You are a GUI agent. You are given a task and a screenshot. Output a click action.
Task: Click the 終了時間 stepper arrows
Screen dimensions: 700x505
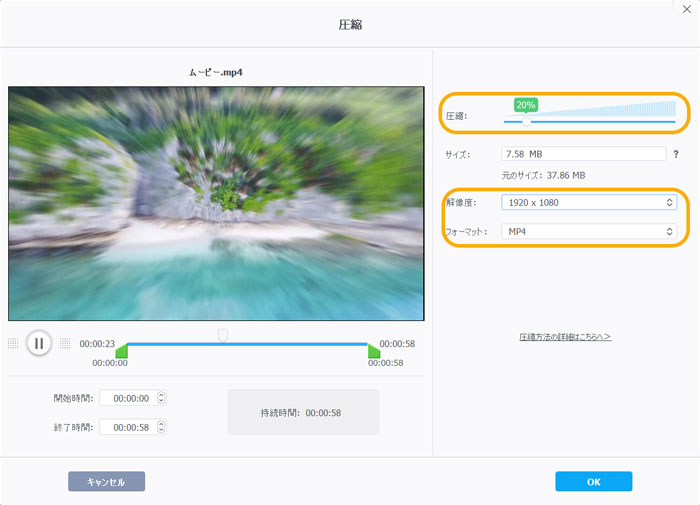pos(162,427)
